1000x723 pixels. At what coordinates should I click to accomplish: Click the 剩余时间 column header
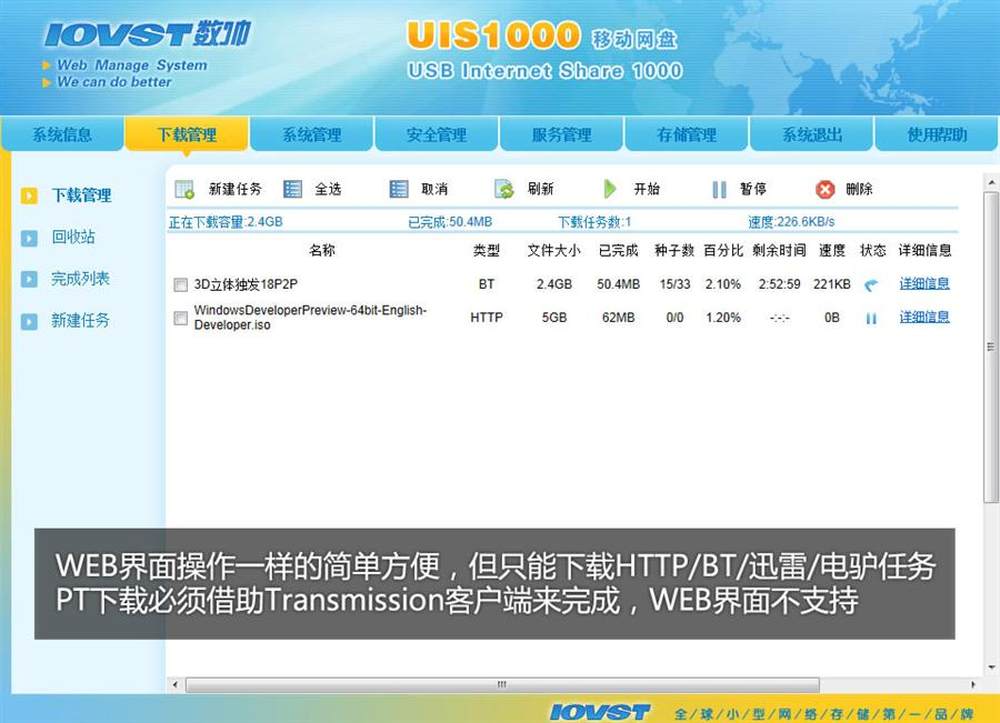[x=779, y=250]
